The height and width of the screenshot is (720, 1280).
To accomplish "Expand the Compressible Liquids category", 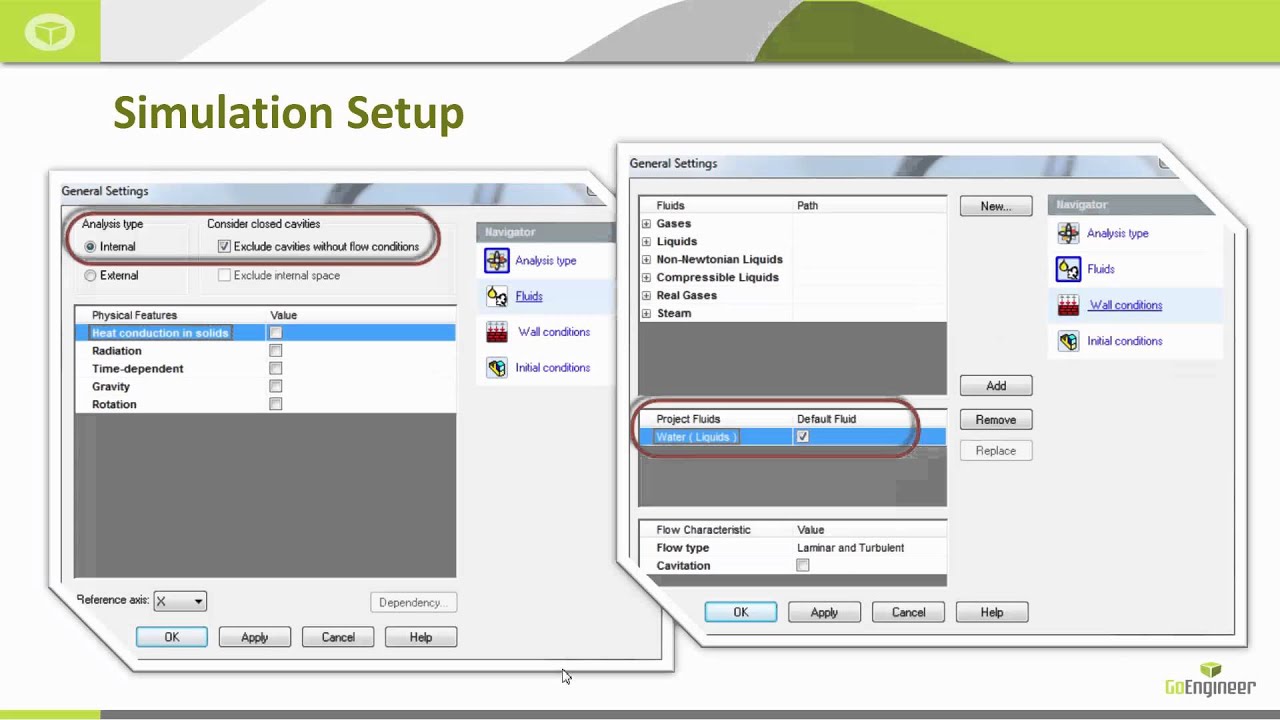I will [646, 278].
